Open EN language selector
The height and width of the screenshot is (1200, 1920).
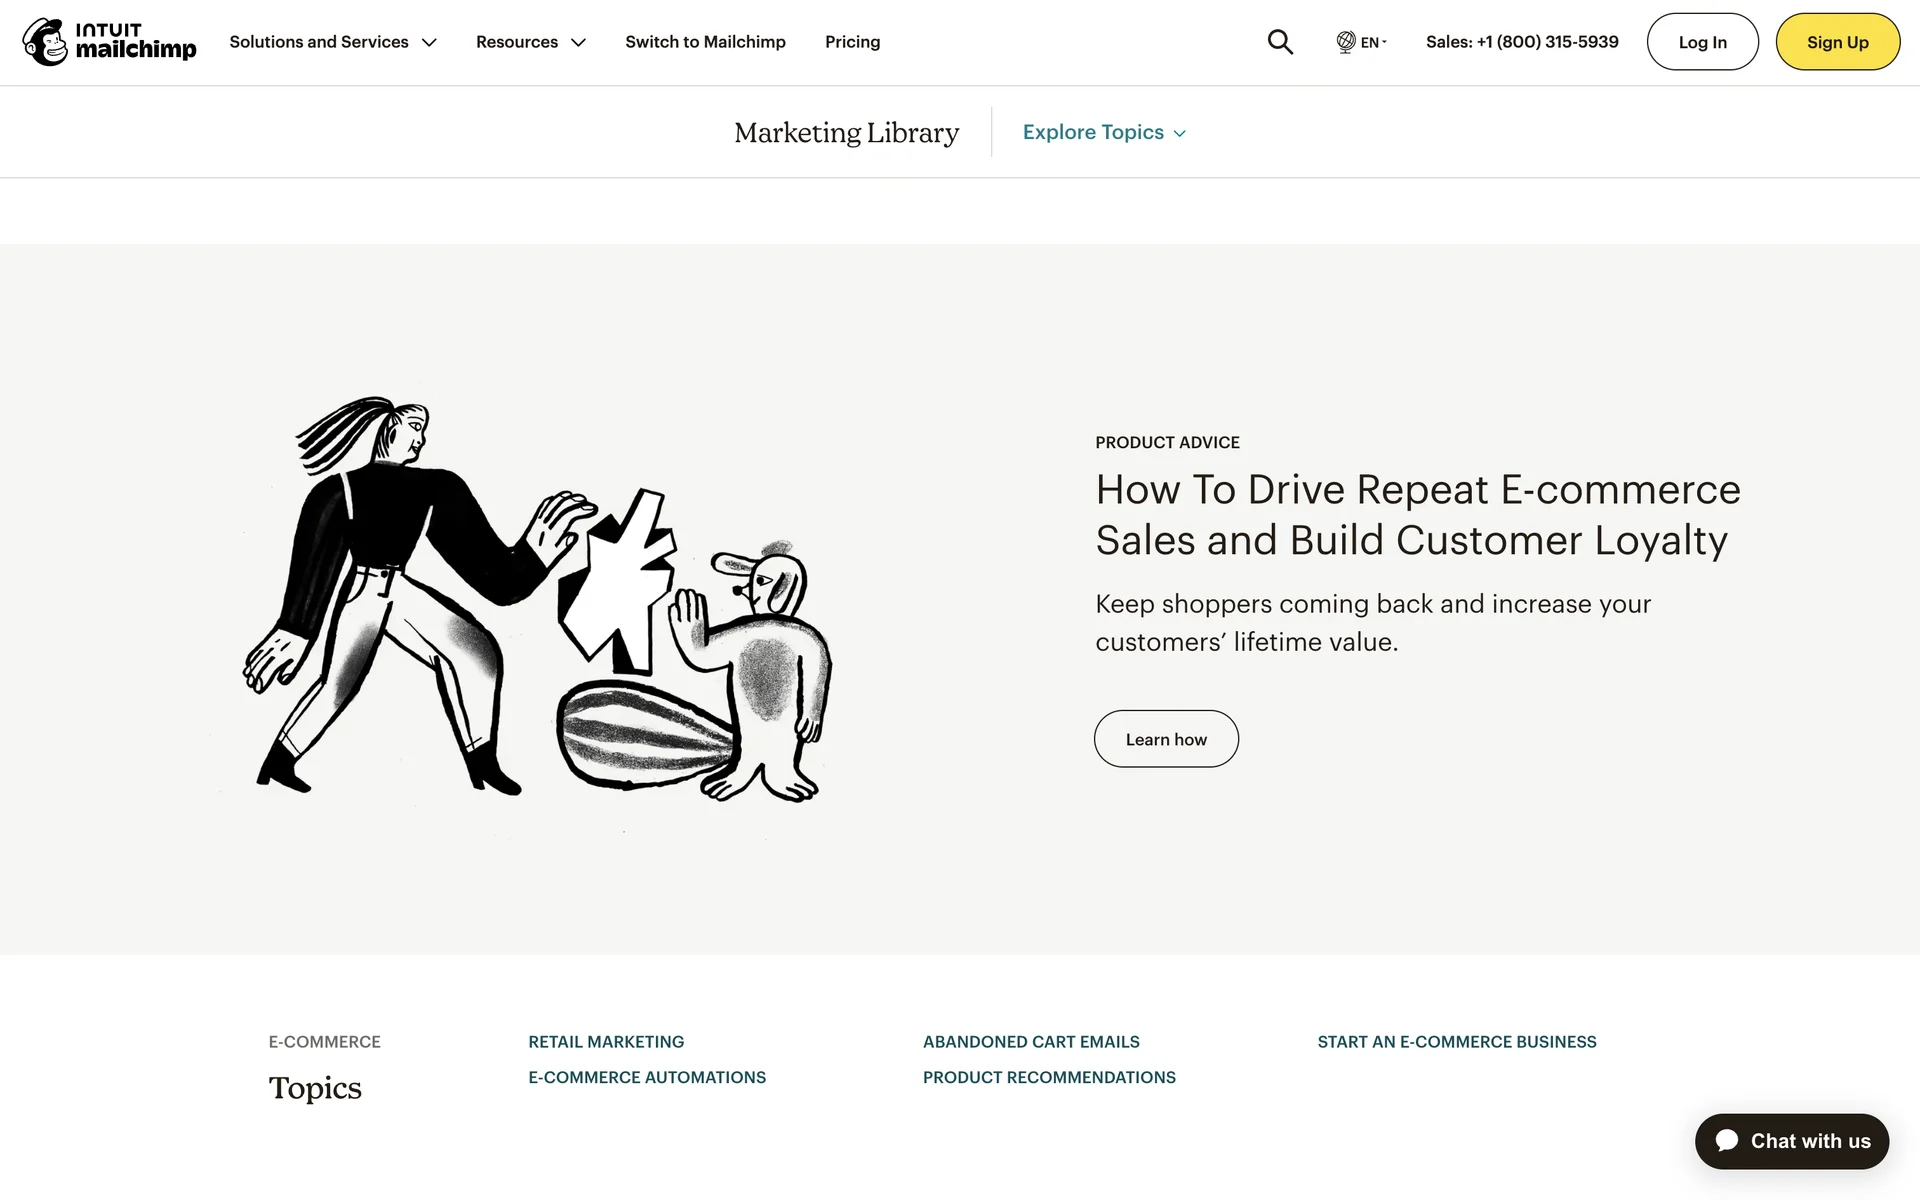point(1372,42)
